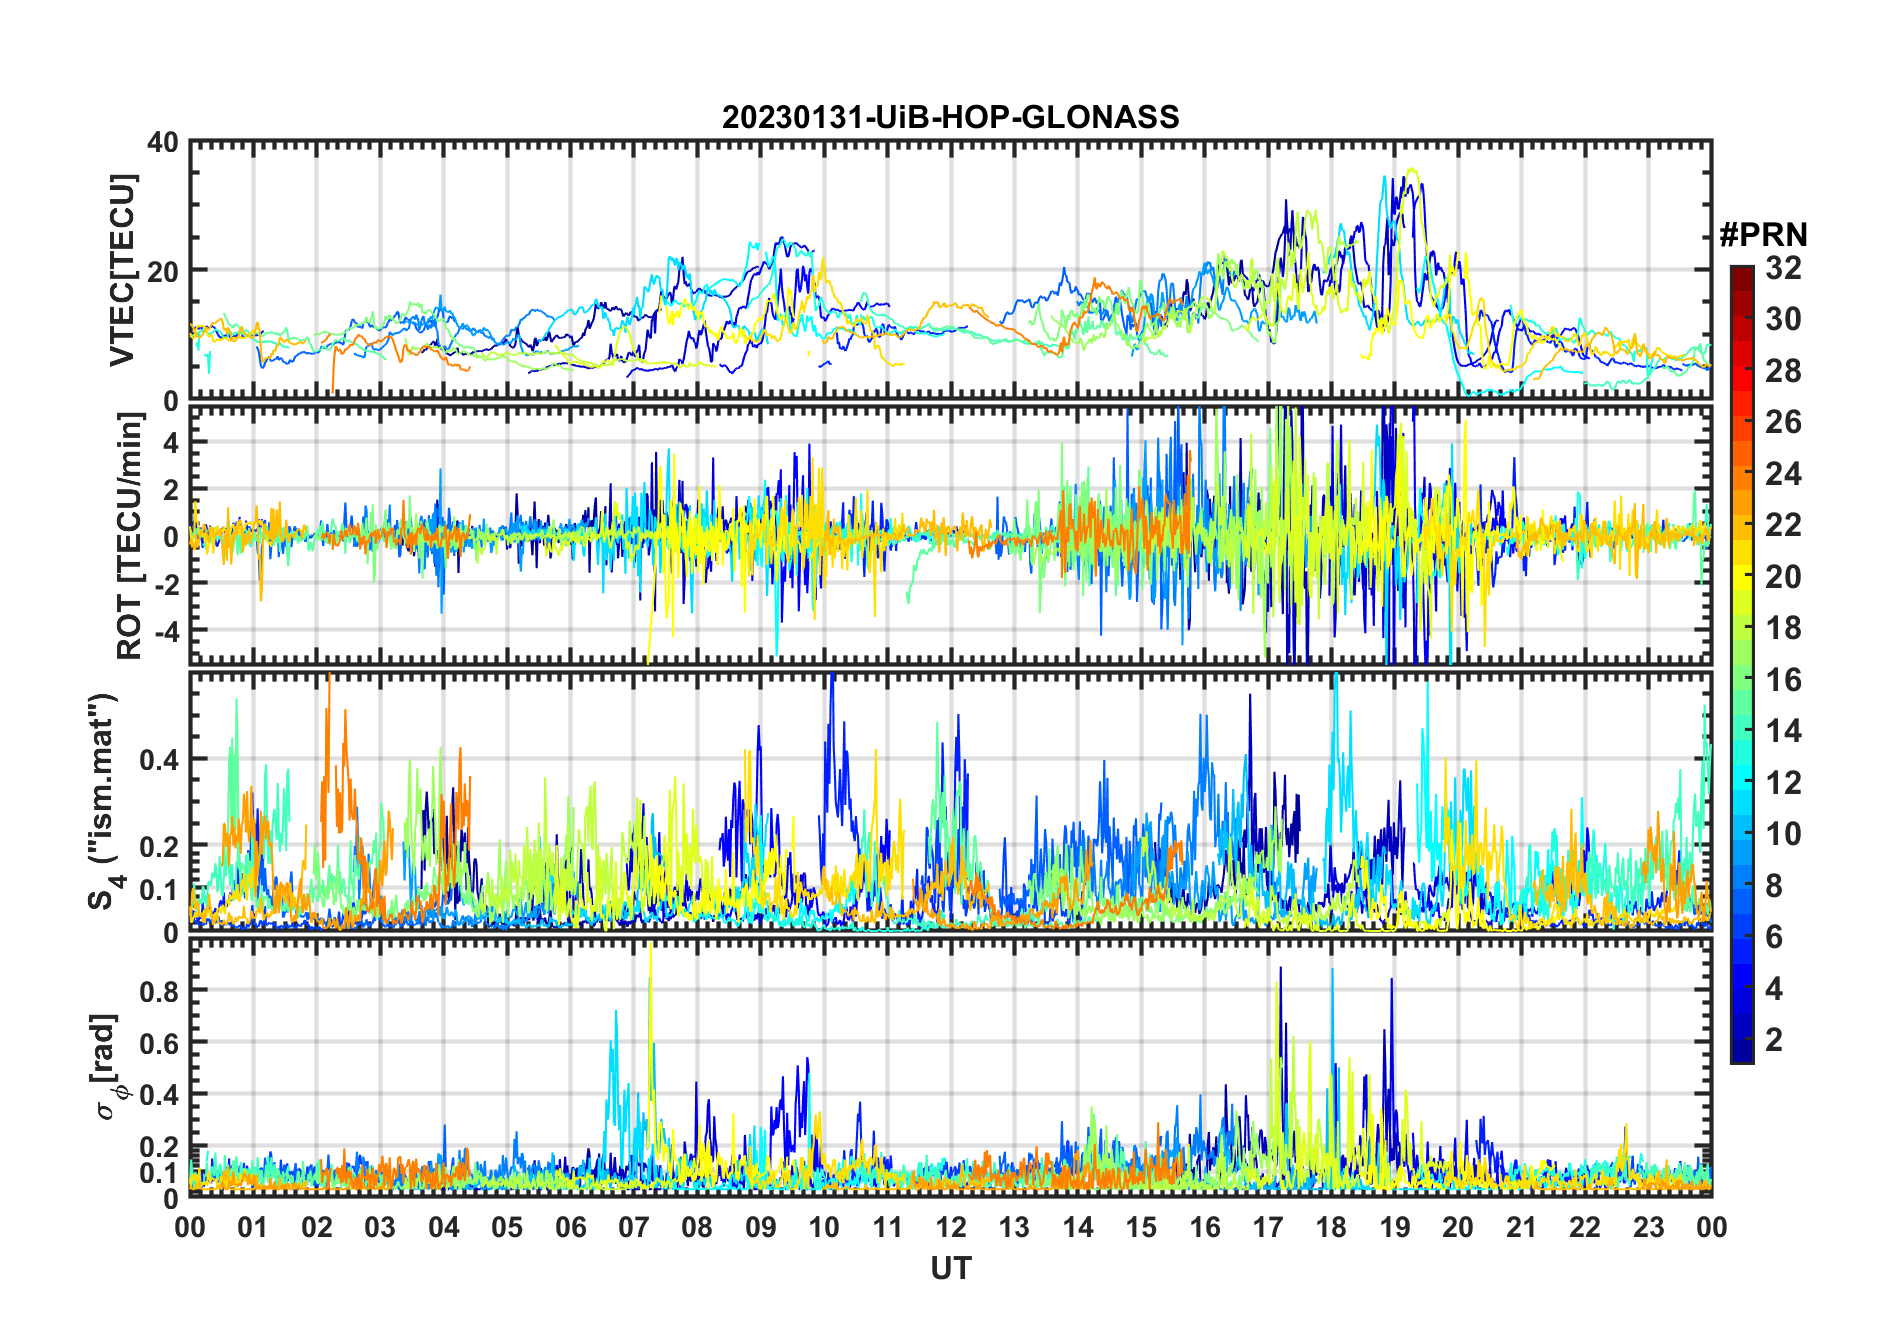Click inside the σφ plot panel
Viewport: 1902px width, 1330px height.
click(950, 1067)
